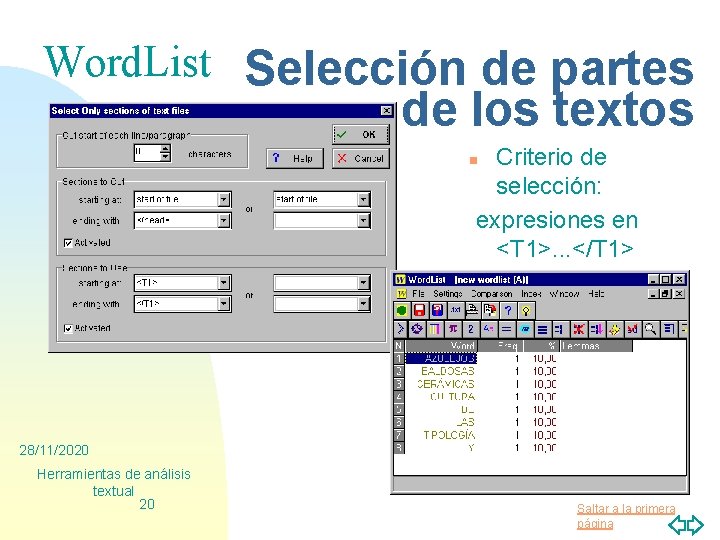Confirm with the OK button
Screen dimensions: 720x540
(361, 135)
